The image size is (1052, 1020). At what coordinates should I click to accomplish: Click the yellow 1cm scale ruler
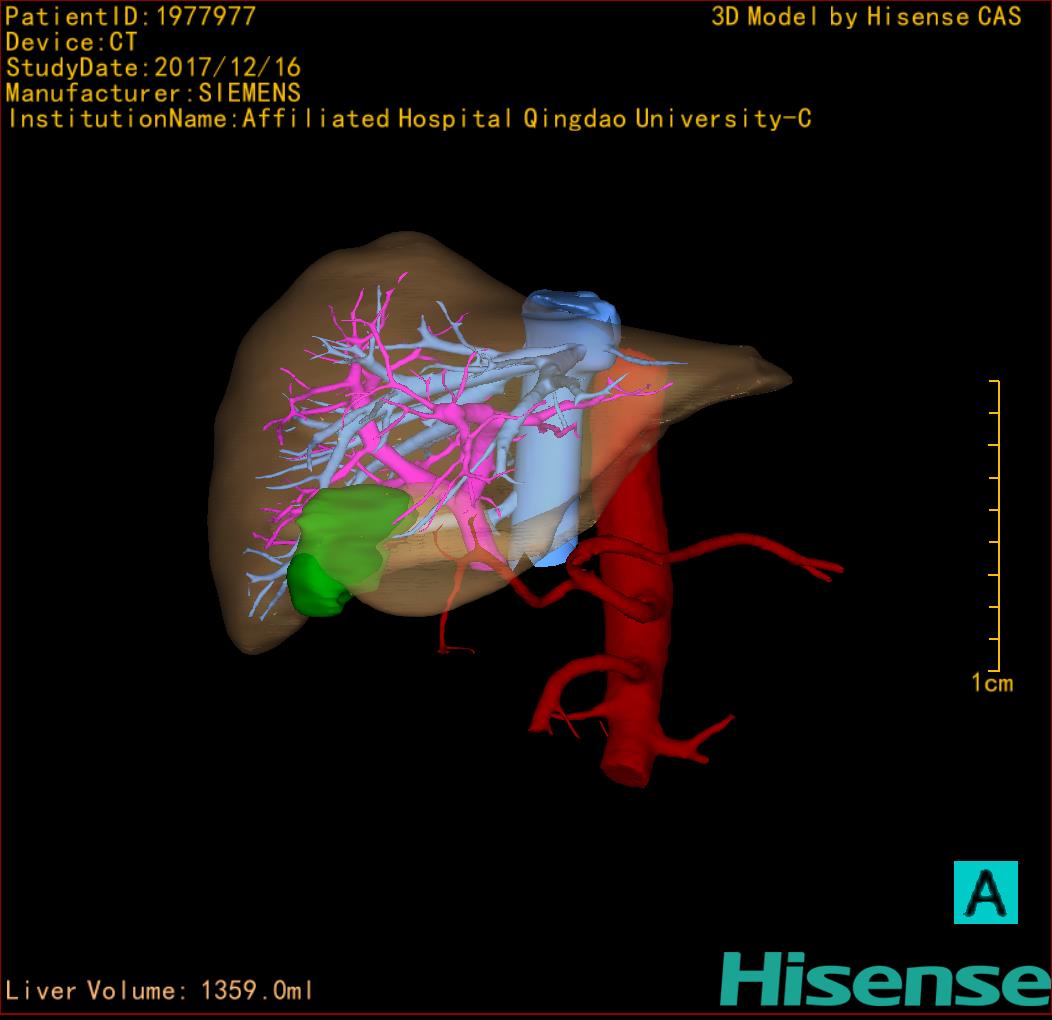tap(995, 525)
